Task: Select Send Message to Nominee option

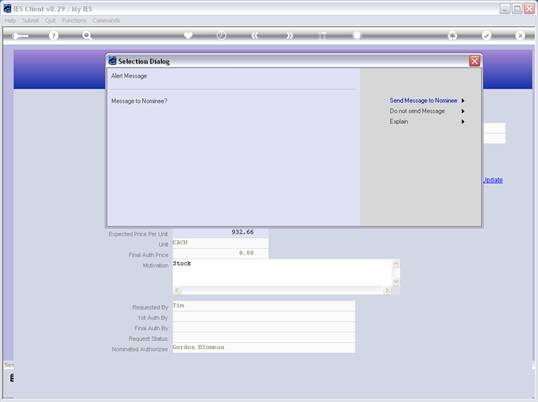Action: click(x=423, y=100)
